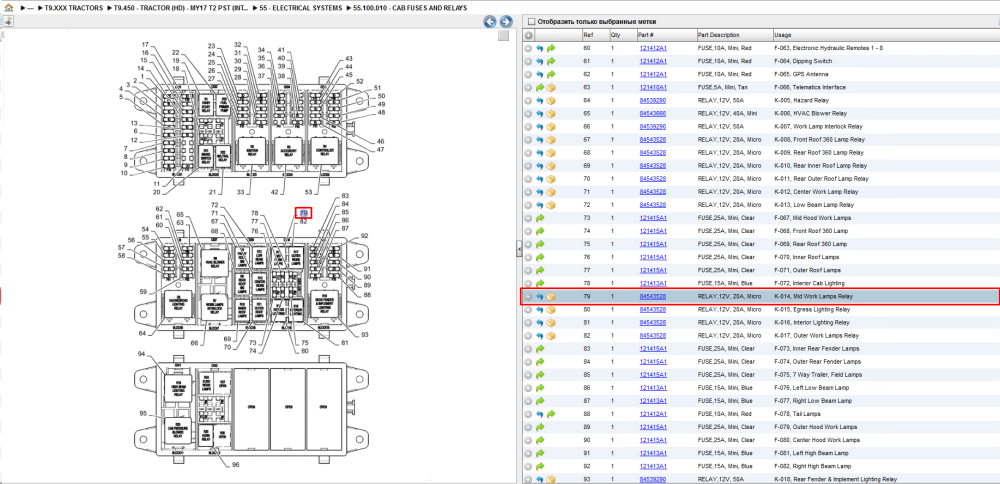The width and height of the screenshot is (1000, 484).
Task: Click the box icon on Ref 93 row
Action: tap(551, 480)
